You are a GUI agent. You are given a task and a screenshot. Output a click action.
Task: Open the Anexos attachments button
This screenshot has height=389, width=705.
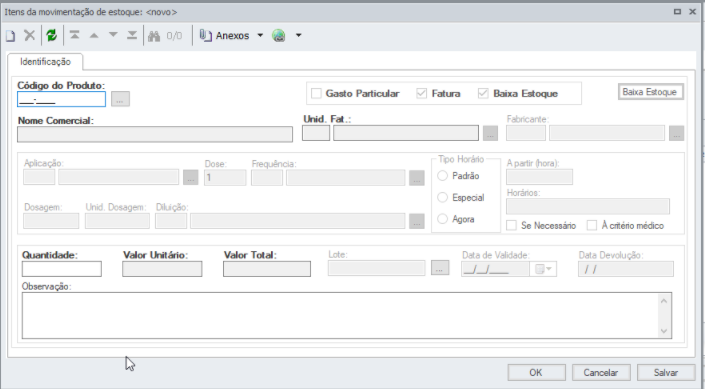[x=225, y=36]
